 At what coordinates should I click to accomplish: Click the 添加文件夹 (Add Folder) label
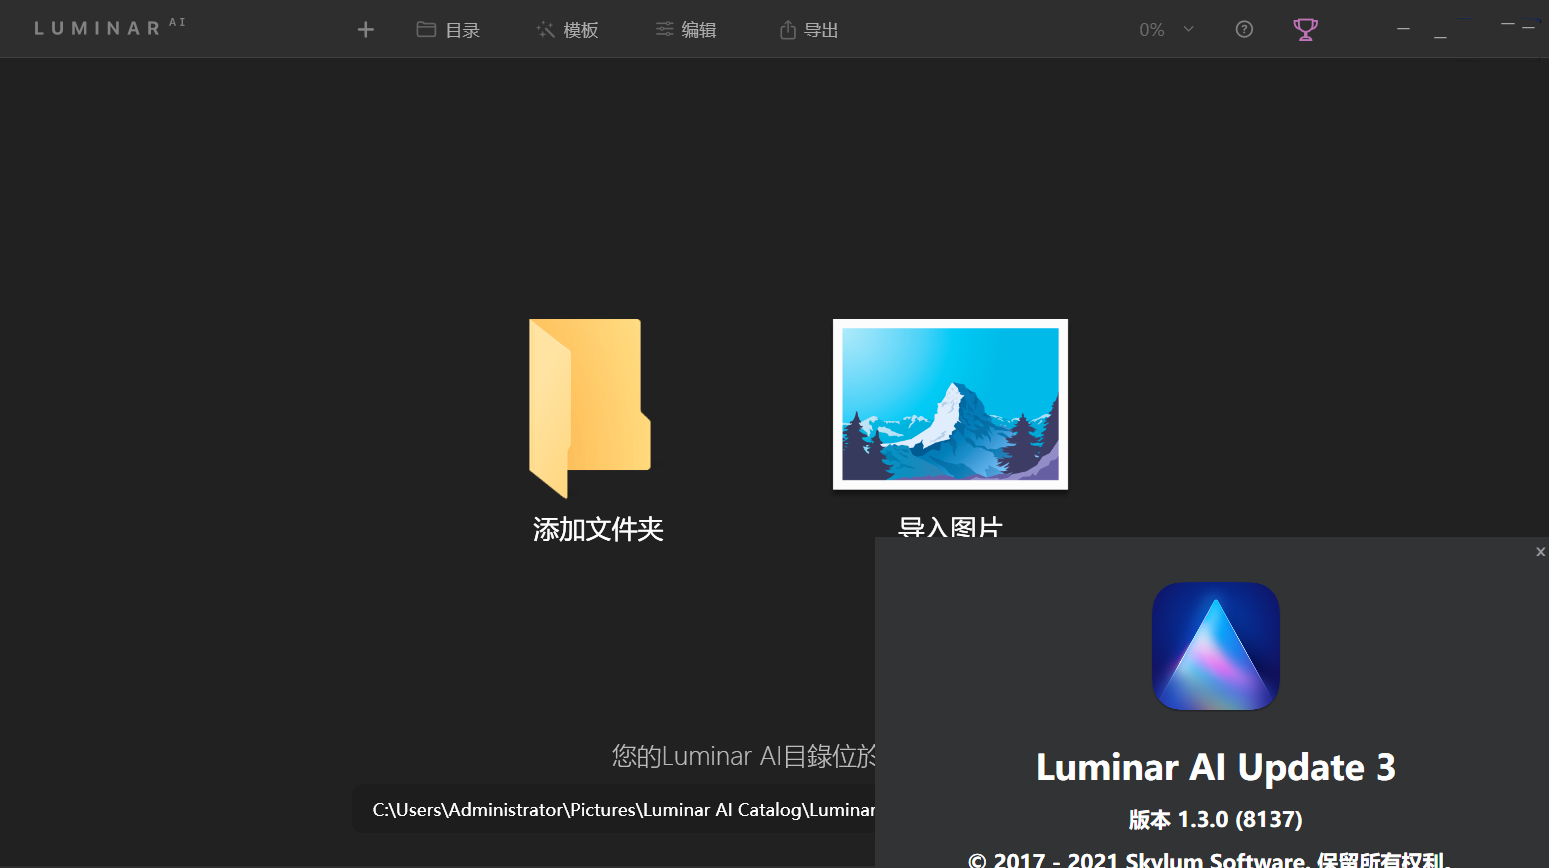596,527
